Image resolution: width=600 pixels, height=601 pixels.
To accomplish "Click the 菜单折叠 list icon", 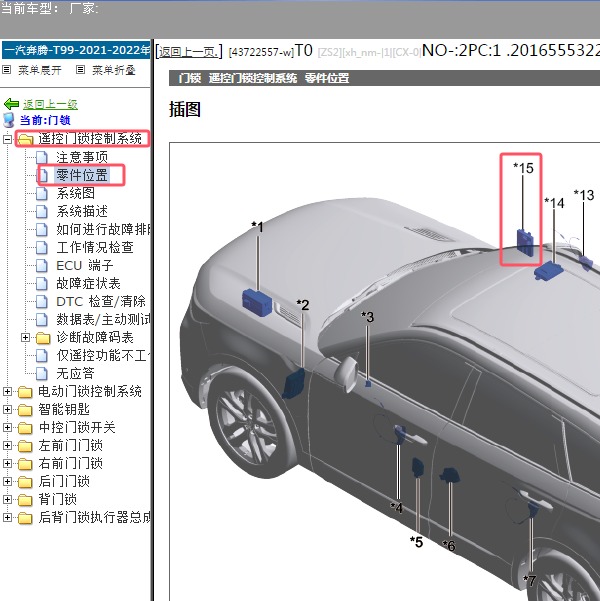I will coord(80,70).
